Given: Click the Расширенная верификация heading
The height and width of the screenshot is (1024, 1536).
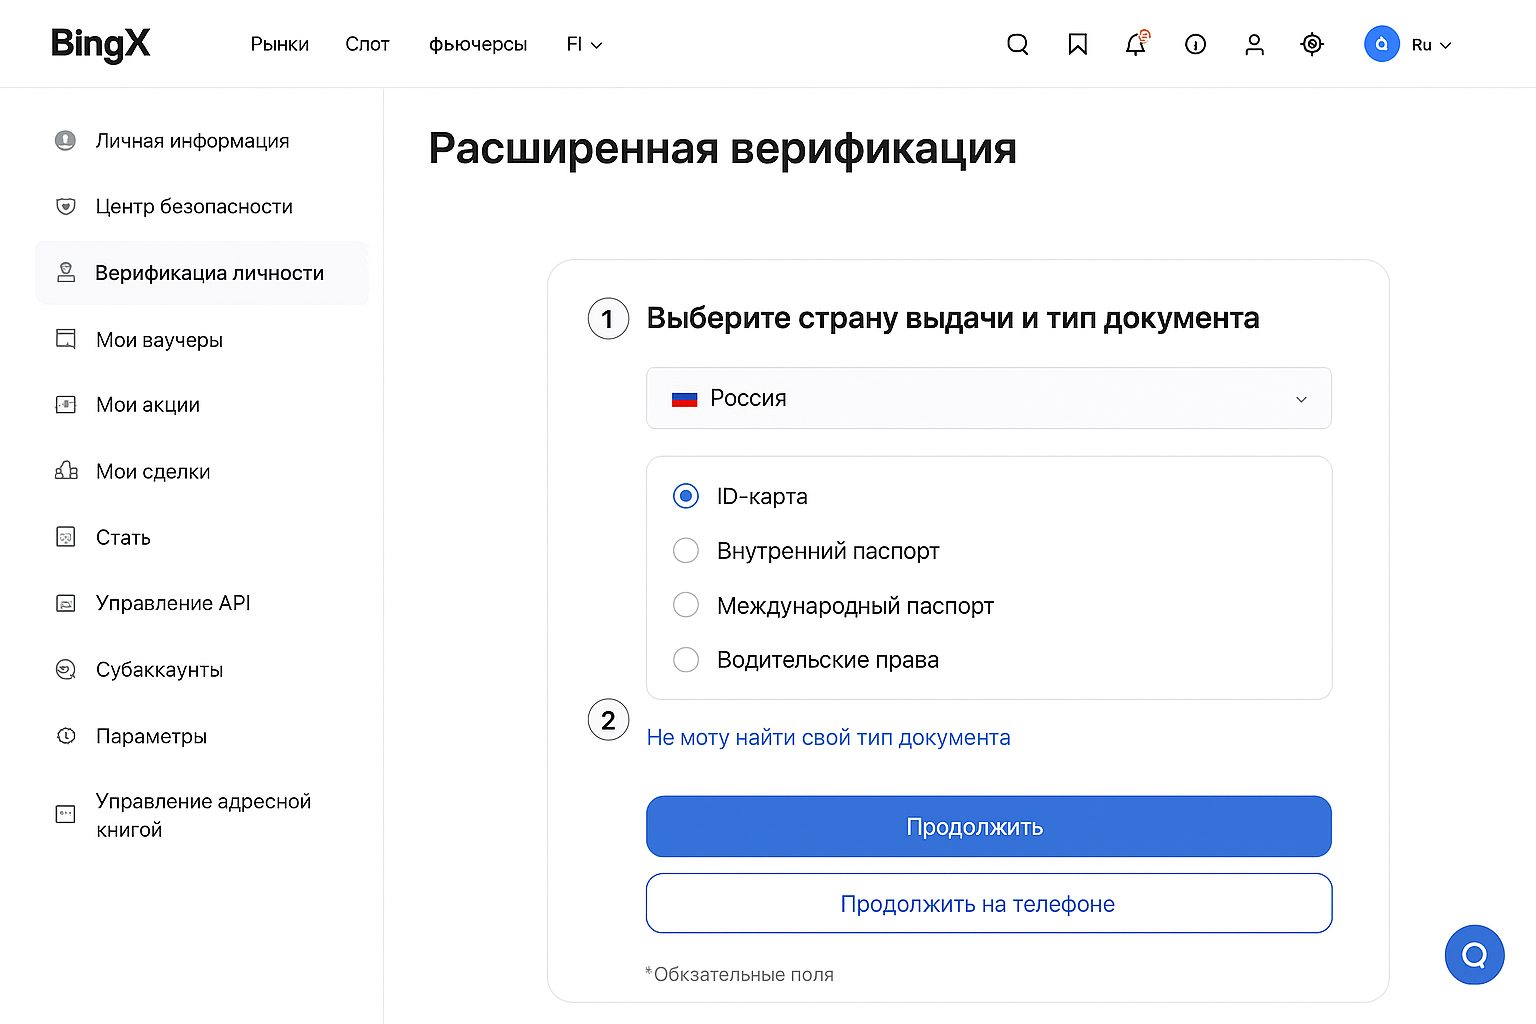Looking at the screenshot, I should click(x=722, y=149).
